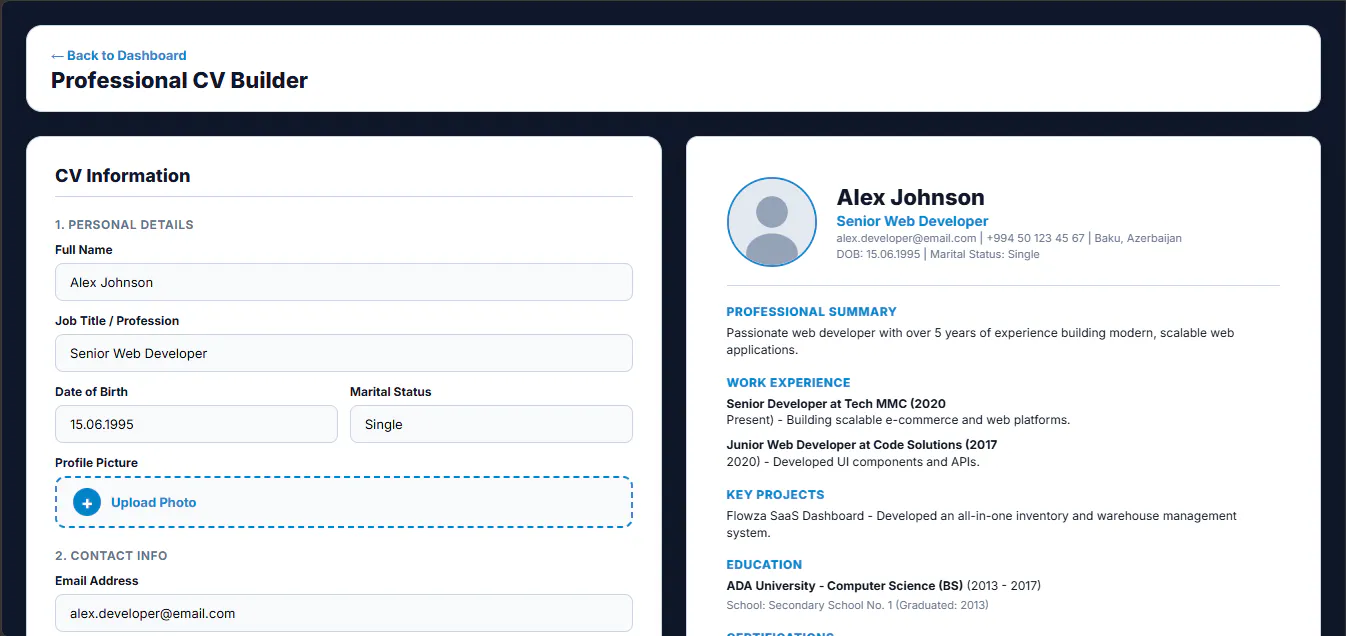This screenshot has height=636, width=1346.
Task: Click the "Profile Picture" form label
Action: coord(96,463)
